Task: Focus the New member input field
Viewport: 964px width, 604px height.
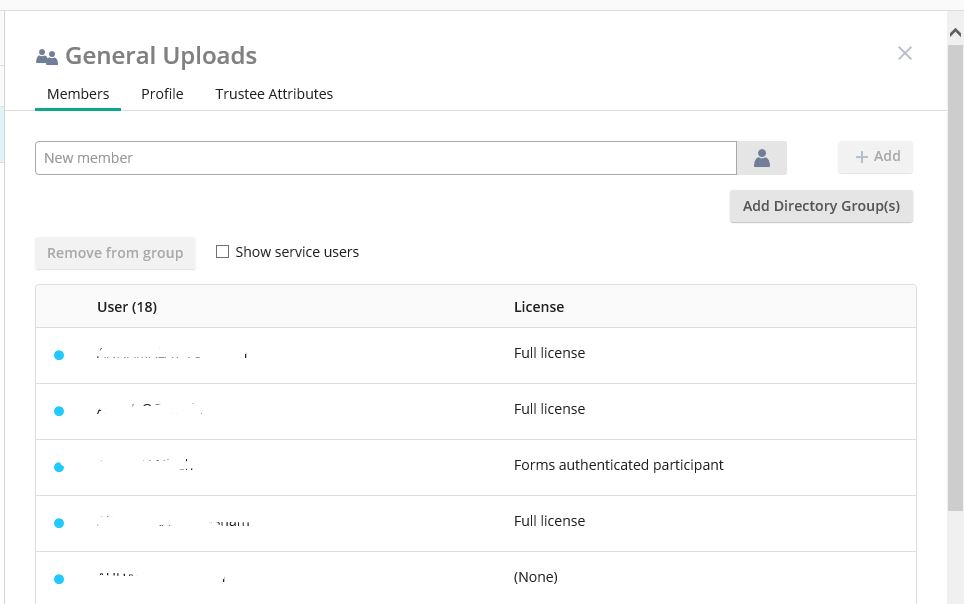Action: 385,158
